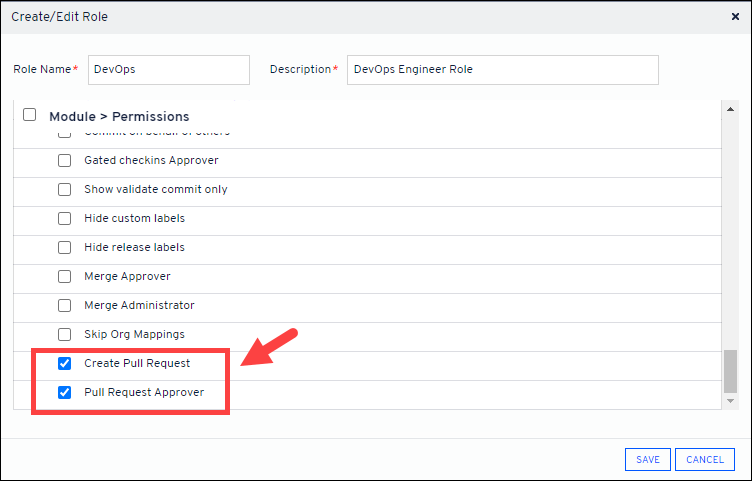Click the scroll up arrow of permissions list
This screenshot has height=481, width=752.
(x=730, y=107)
